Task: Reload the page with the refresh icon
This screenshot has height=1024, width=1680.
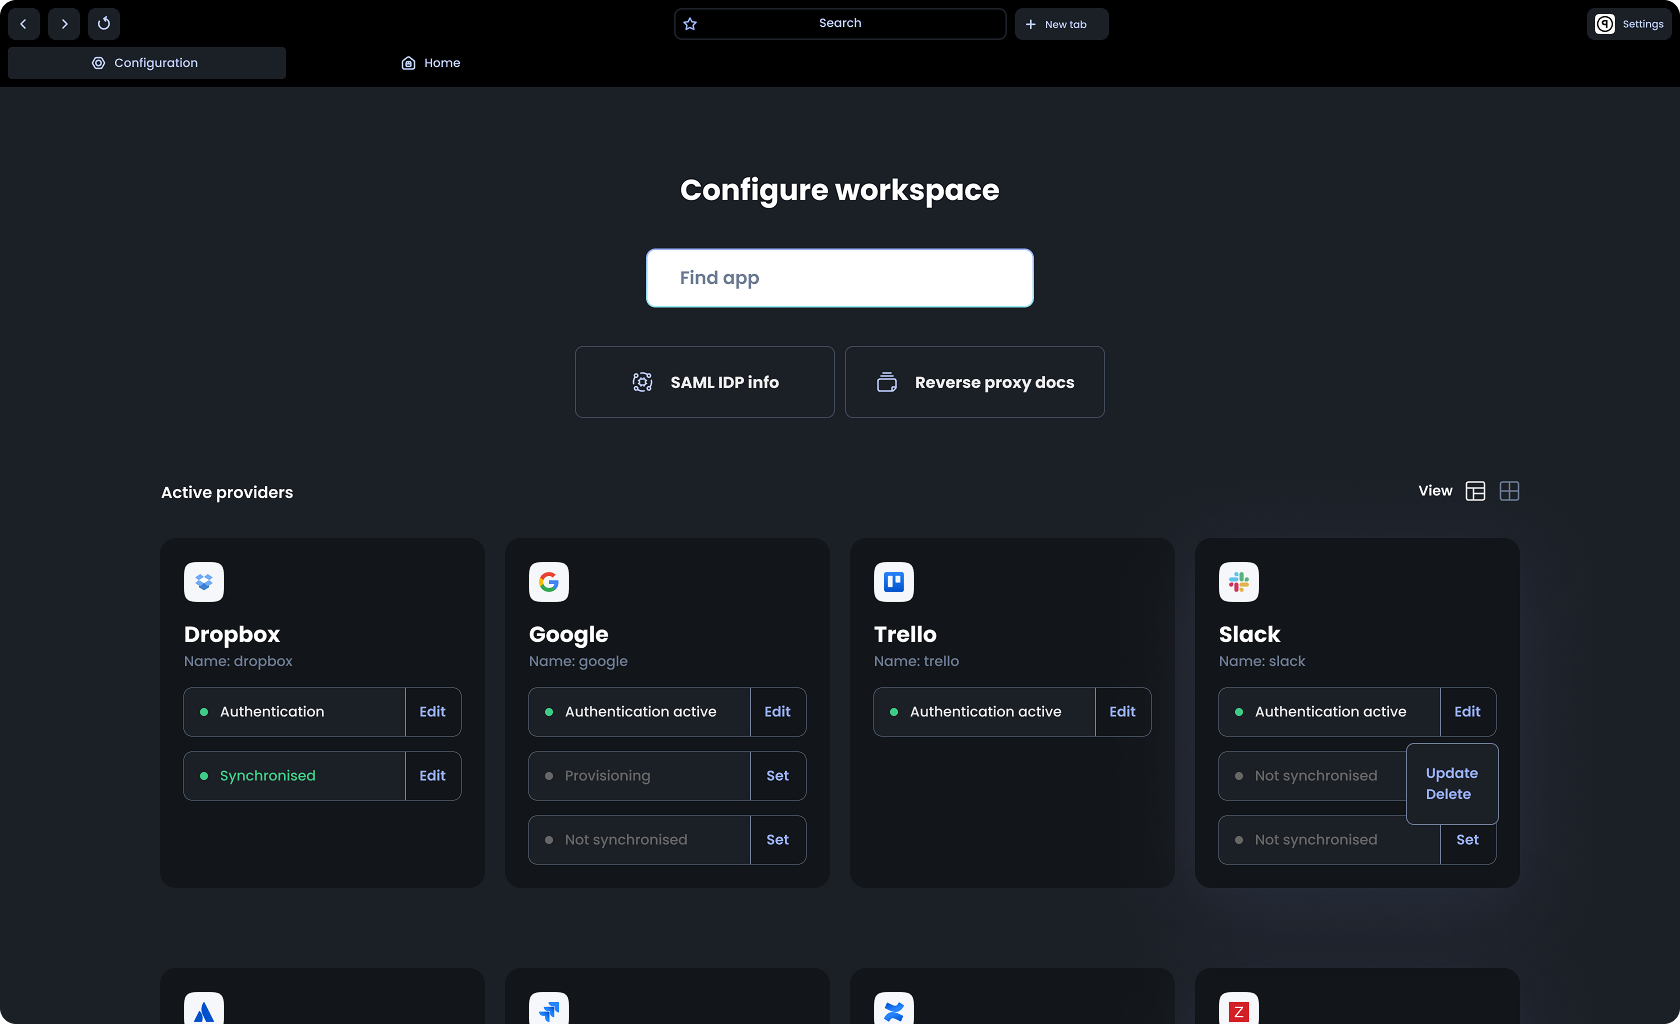Action: (x=104, y=24)
